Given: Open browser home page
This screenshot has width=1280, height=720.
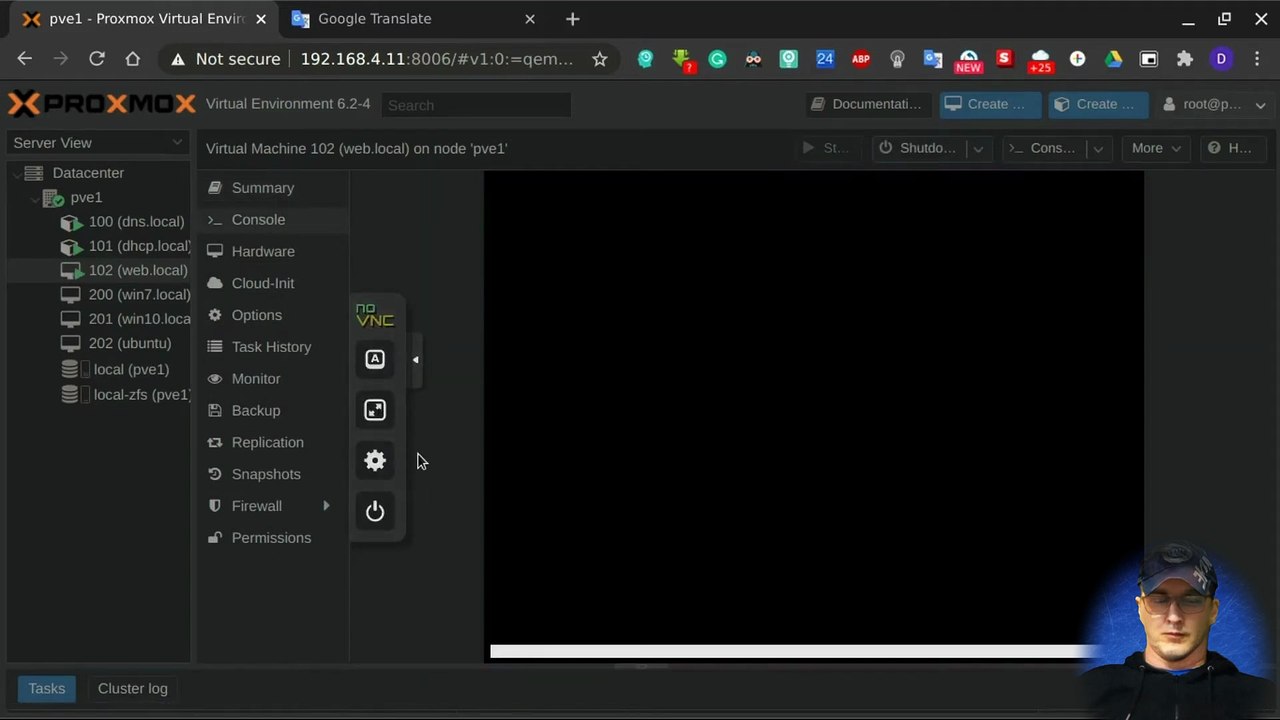Looking at the screenshot, I should pyautogui.click(x=132, y=59).
